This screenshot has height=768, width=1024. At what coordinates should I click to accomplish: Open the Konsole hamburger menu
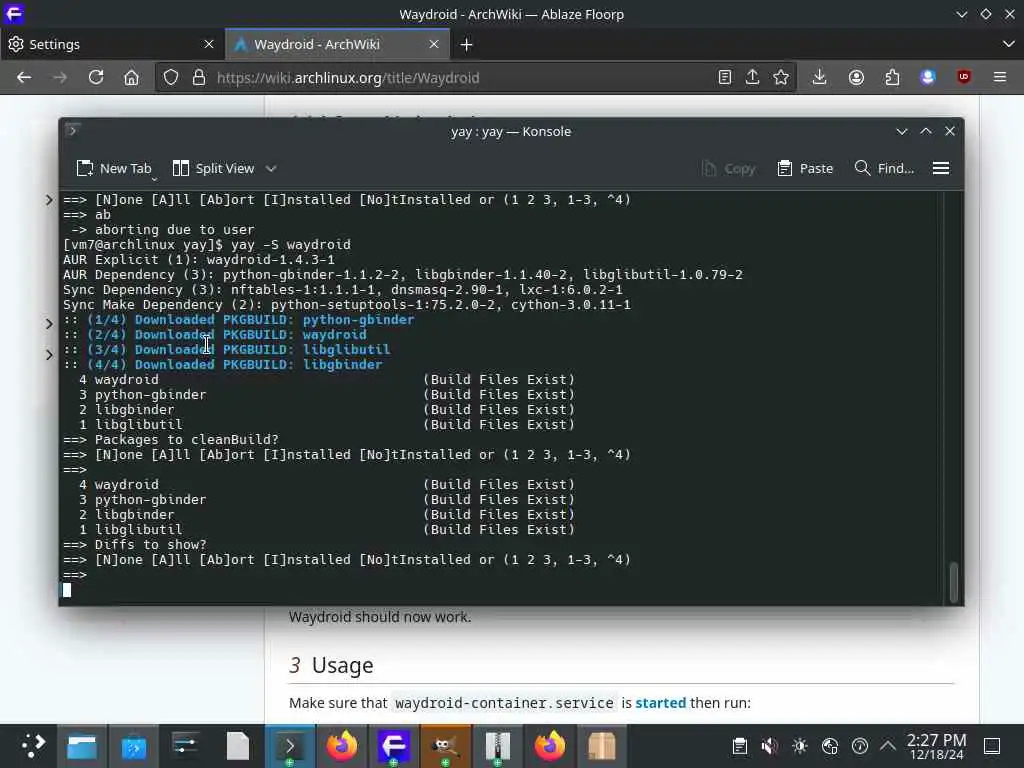(941, 168)
